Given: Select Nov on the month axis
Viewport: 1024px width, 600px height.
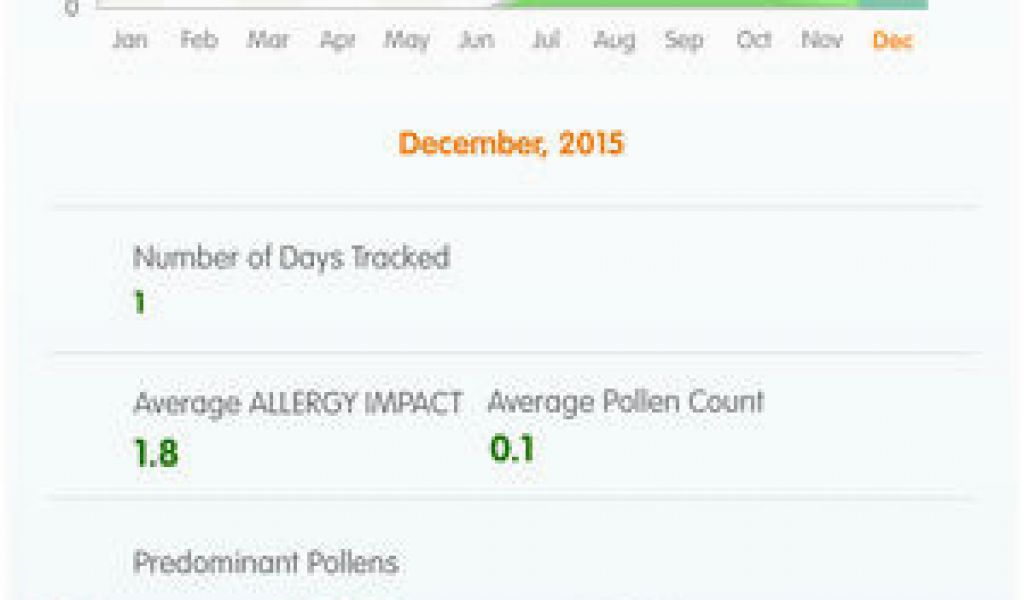Looking at the screenshot, I should tap(822, 40).
